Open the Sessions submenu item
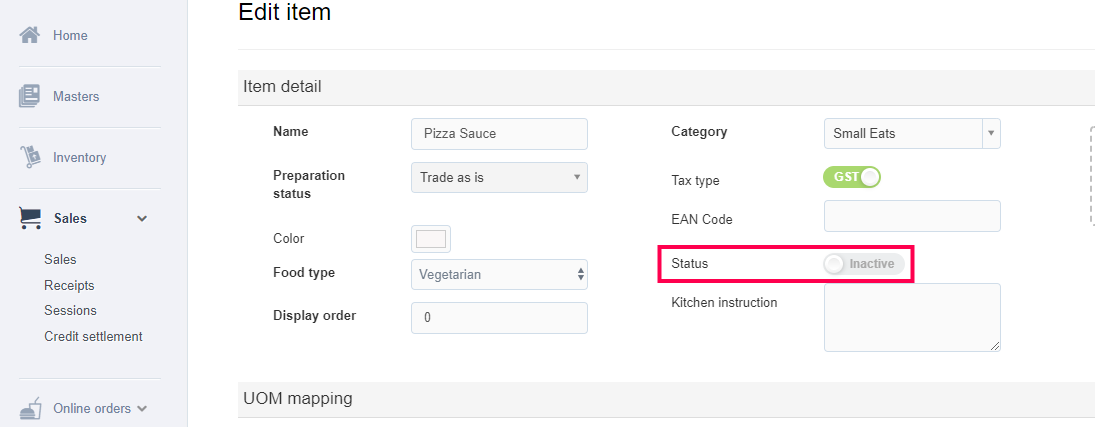 pyautogui.click(x=70, y=310)
